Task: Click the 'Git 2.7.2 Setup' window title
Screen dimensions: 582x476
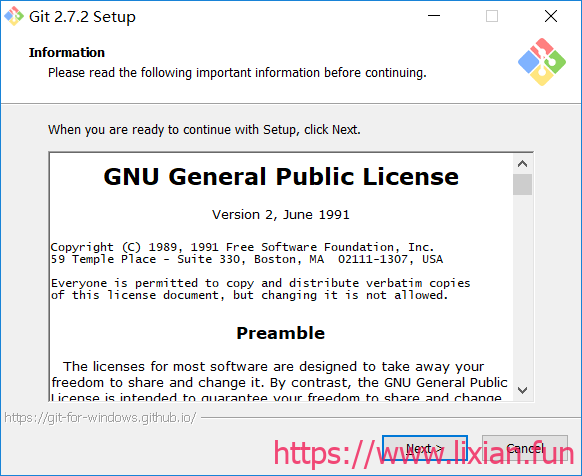Action: coord(82,17)
